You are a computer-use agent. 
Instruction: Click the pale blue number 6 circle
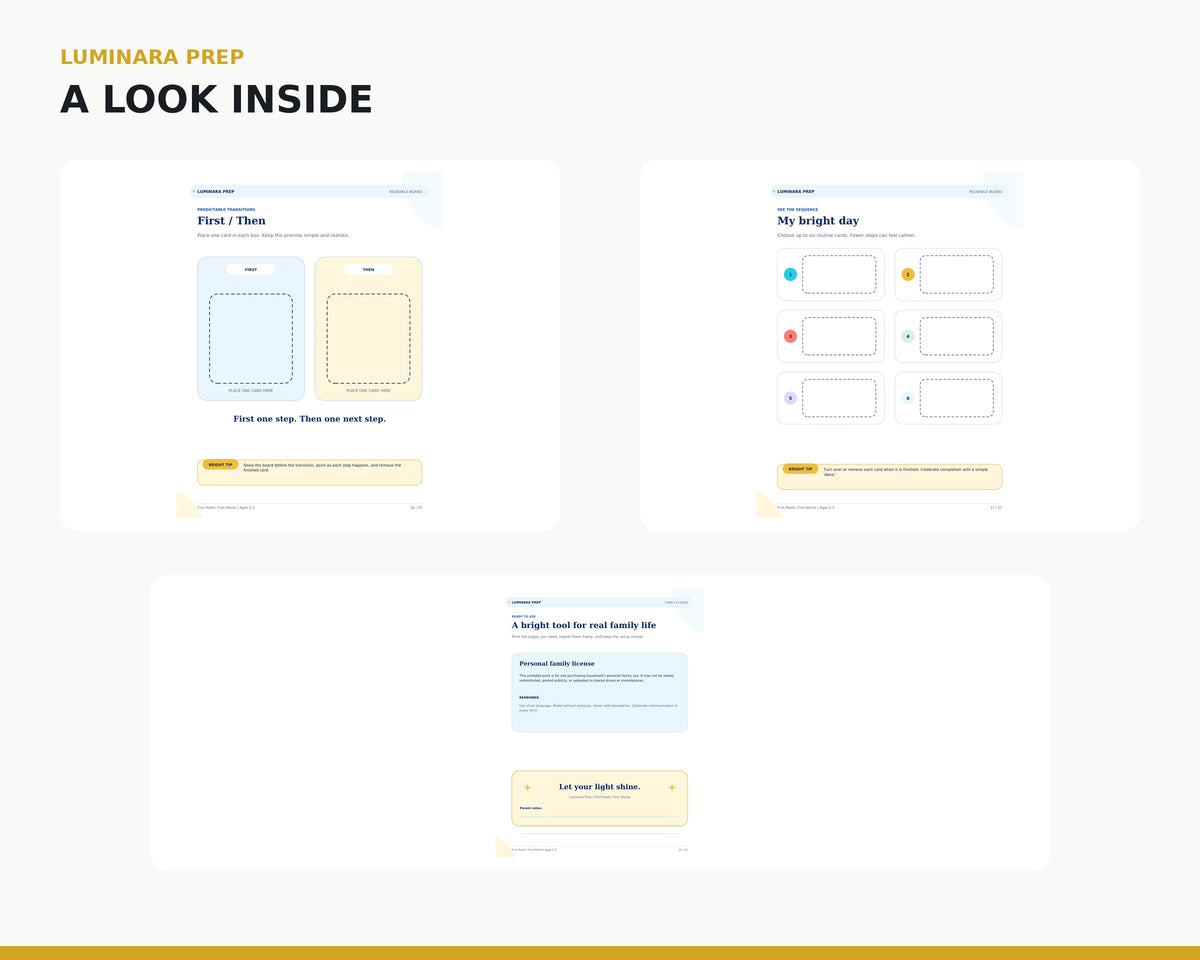[908, 398]
